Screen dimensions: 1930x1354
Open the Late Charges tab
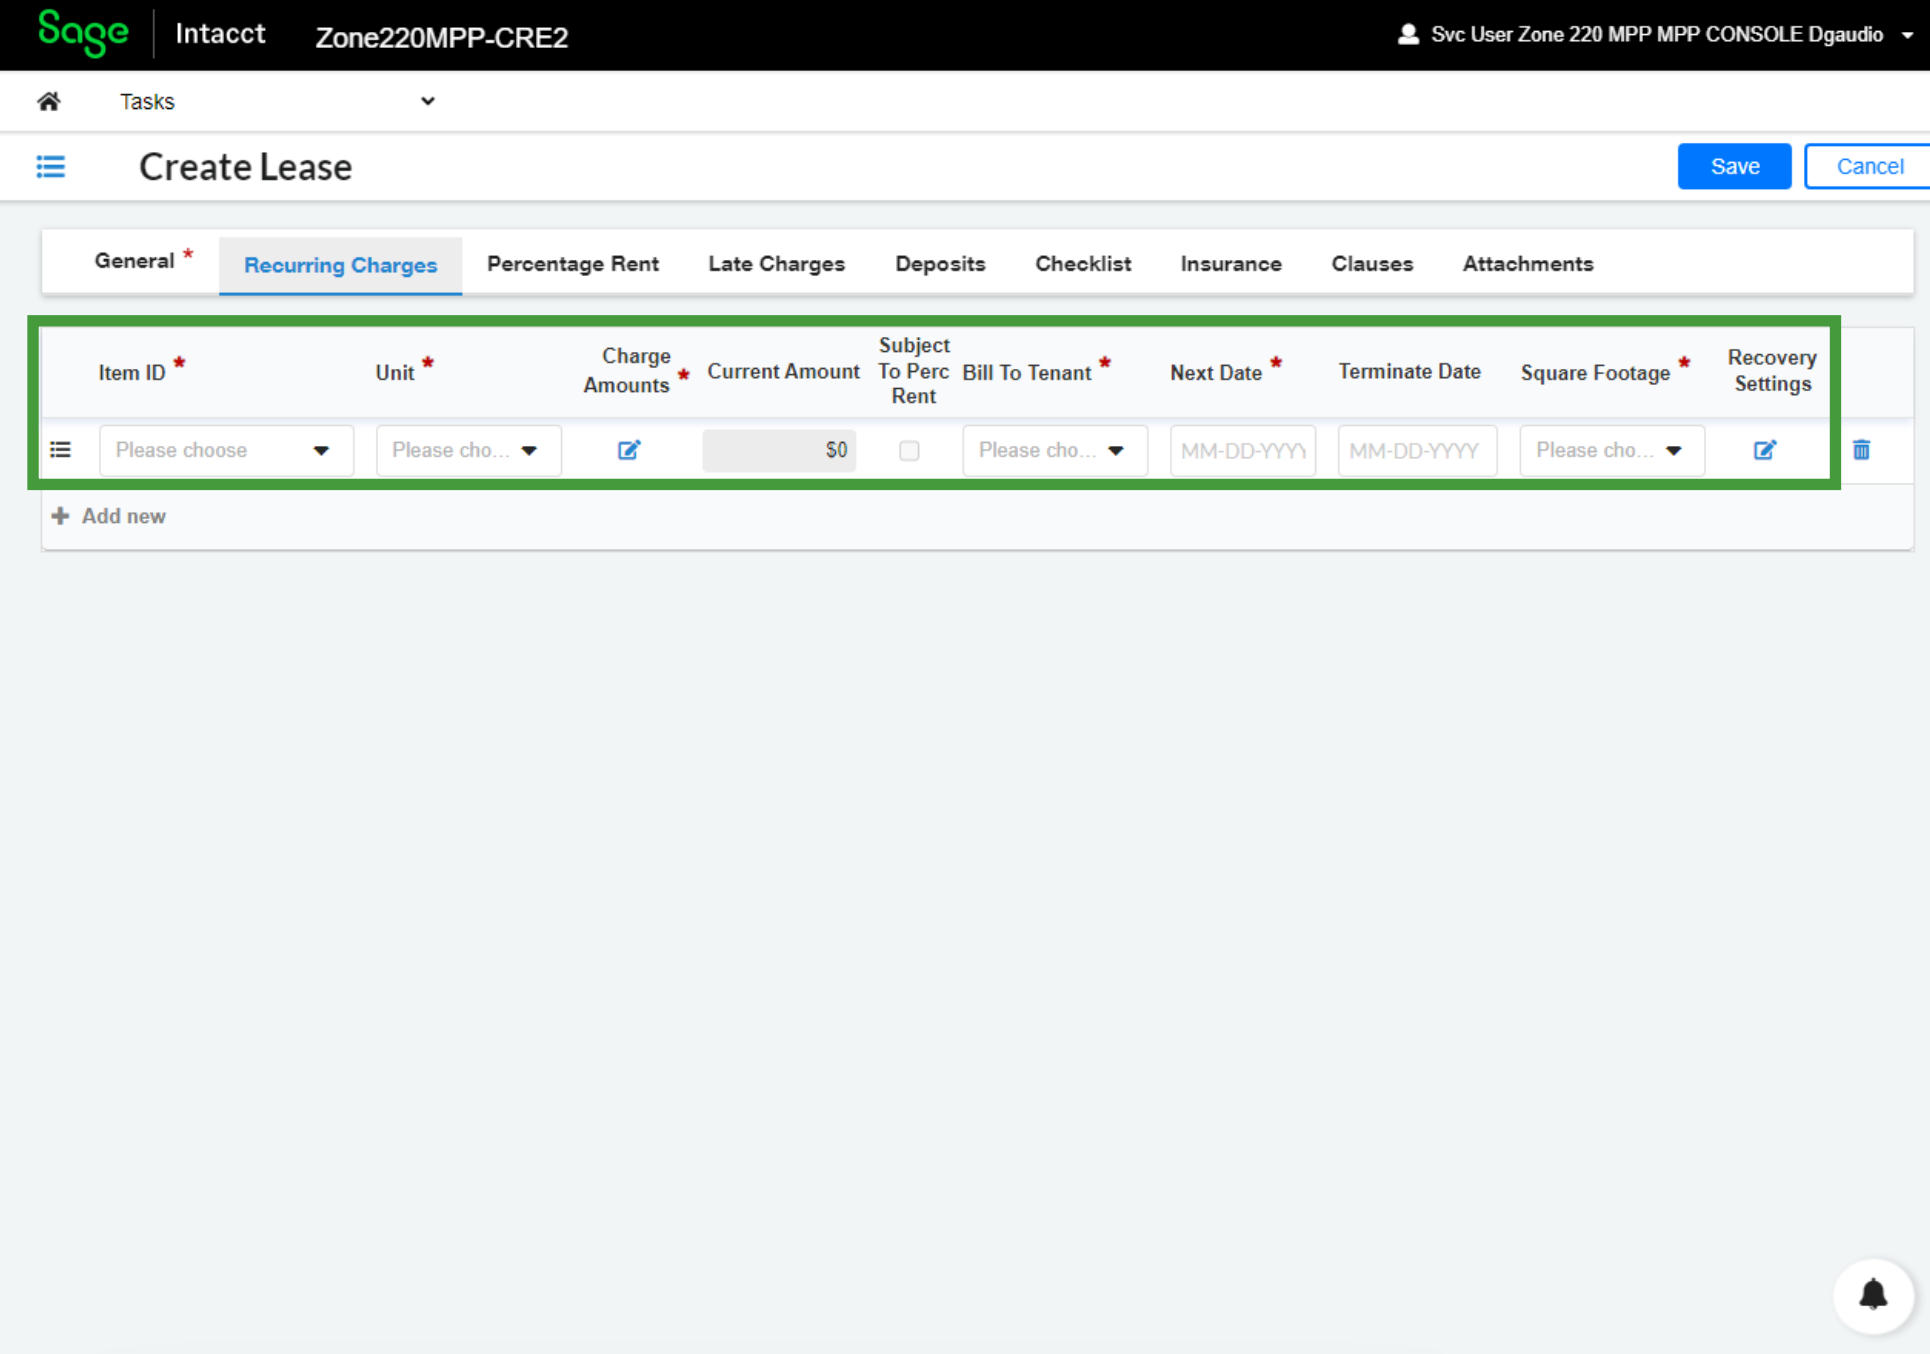click(x=776, y=264)
